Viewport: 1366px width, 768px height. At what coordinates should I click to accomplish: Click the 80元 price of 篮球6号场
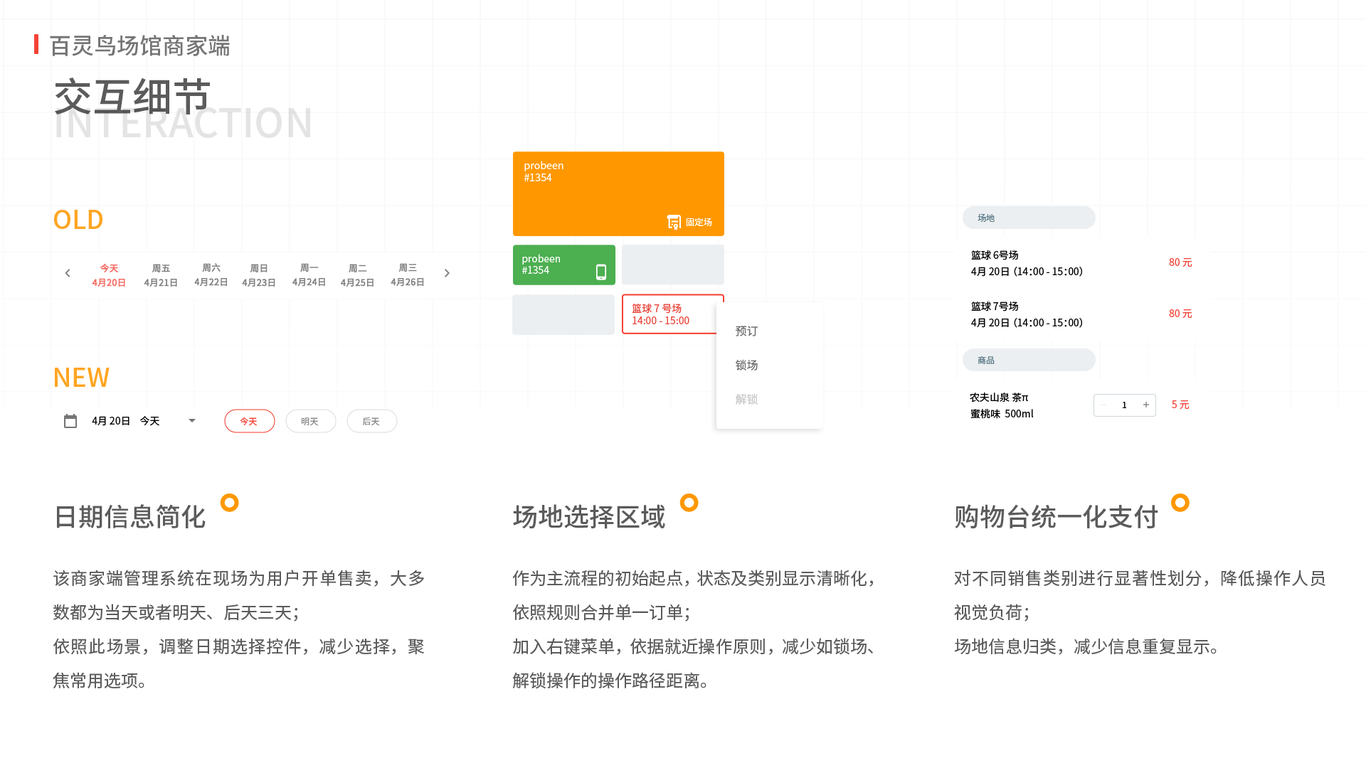pyautogui.click(x=1180, y=262)
